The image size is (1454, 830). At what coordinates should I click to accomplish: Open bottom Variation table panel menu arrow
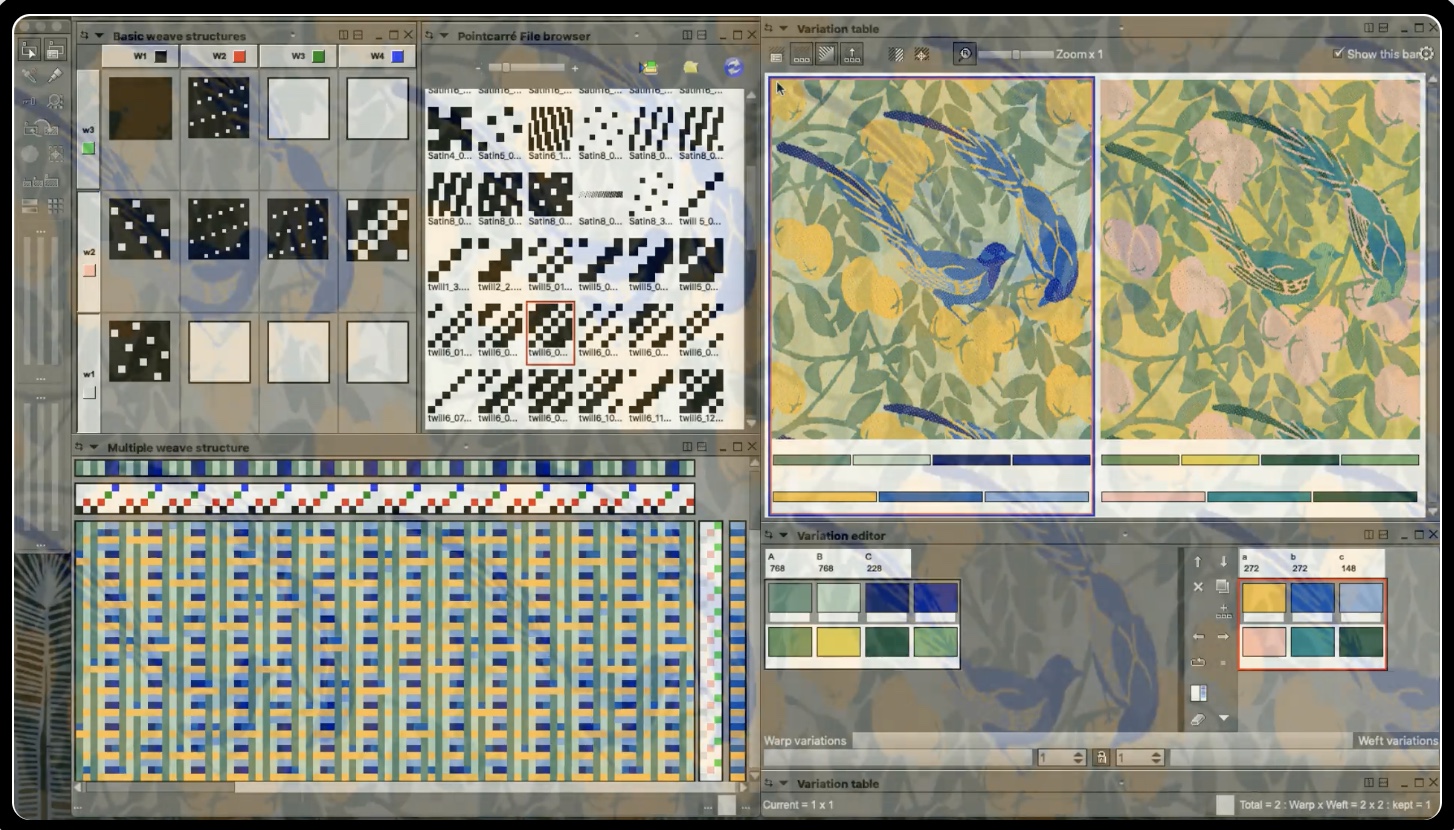coord(783,784)
